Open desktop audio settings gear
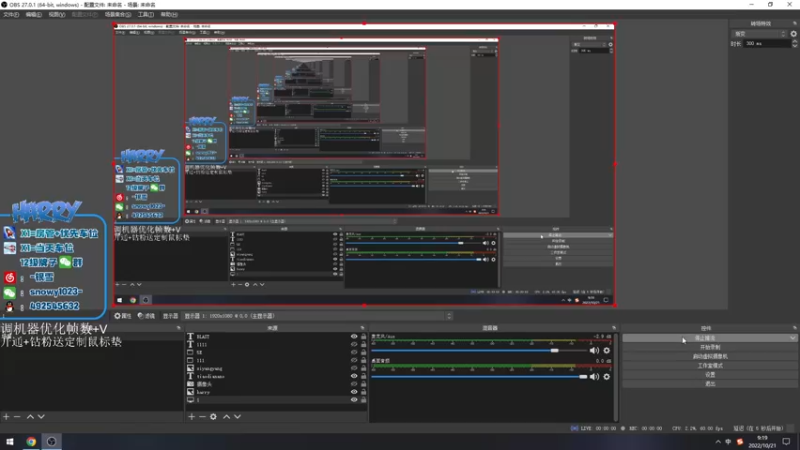 (x=607, y=377)
